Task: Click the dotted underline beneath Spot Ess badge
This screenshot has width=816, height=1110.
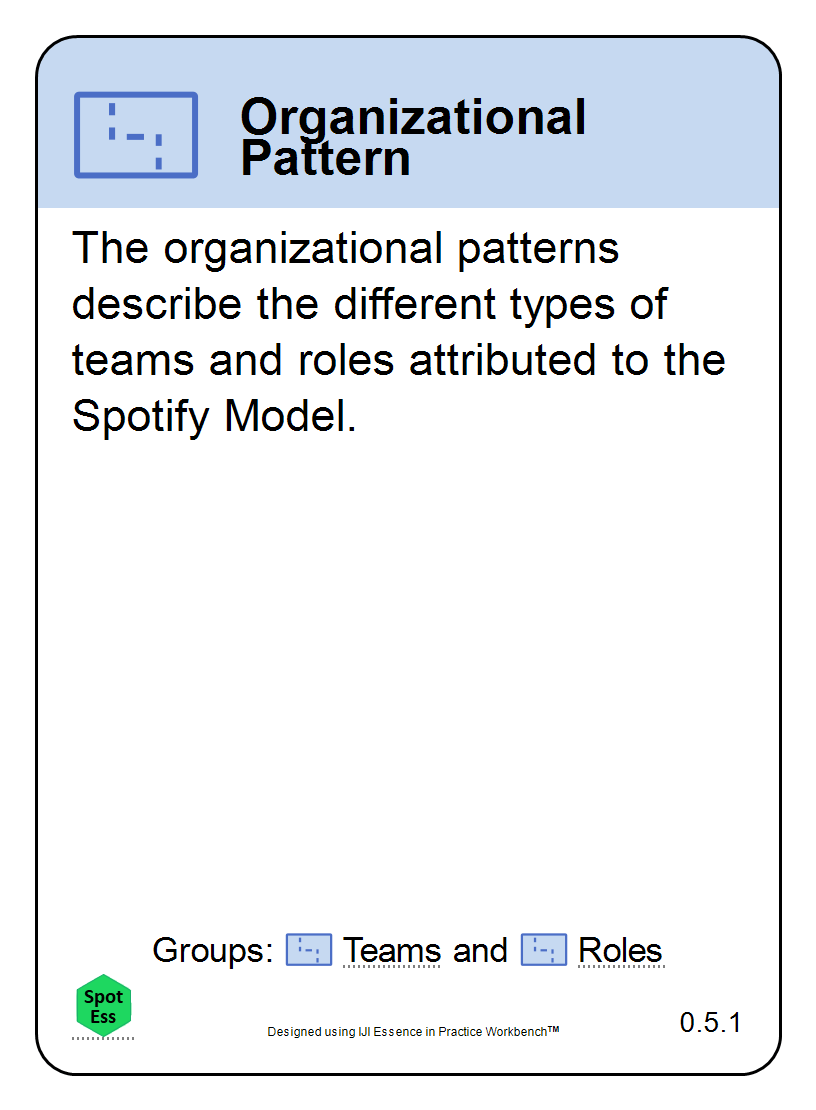Action: [103, 1039]
